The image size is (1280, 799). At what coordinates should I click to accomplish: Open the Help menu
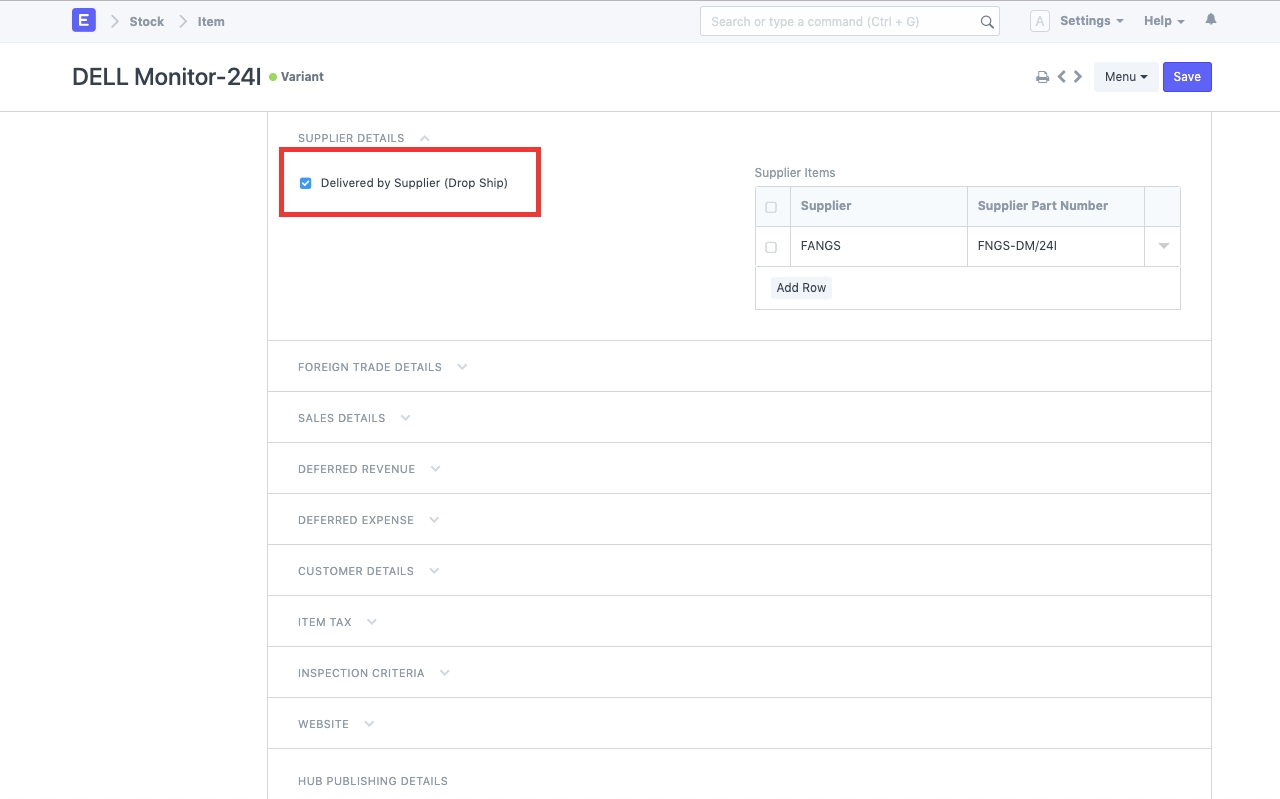click(1164, 21)
